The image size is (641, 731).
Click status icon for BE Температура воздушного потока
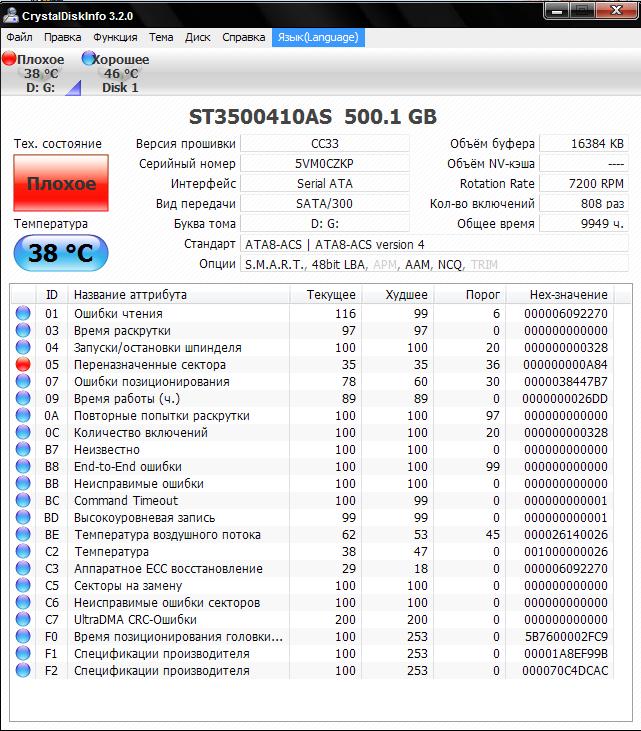[23, 534]
